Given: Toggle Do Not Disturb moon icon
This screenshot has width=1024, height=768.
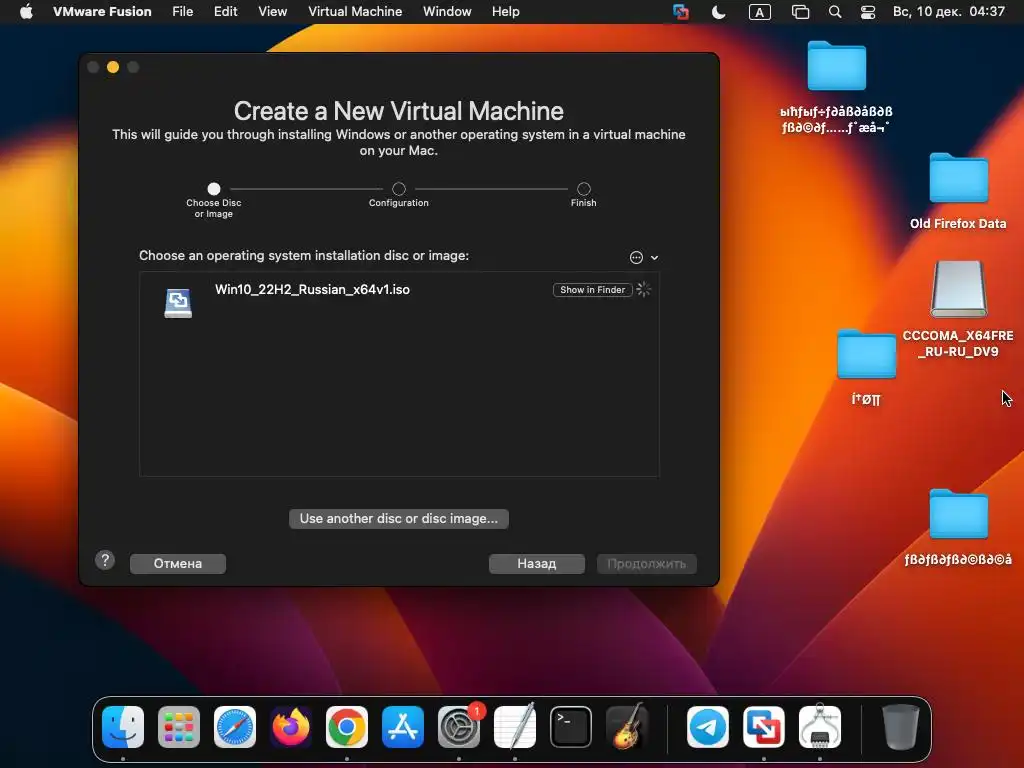Looking at the screenshot, I should (x=718, y=12).
